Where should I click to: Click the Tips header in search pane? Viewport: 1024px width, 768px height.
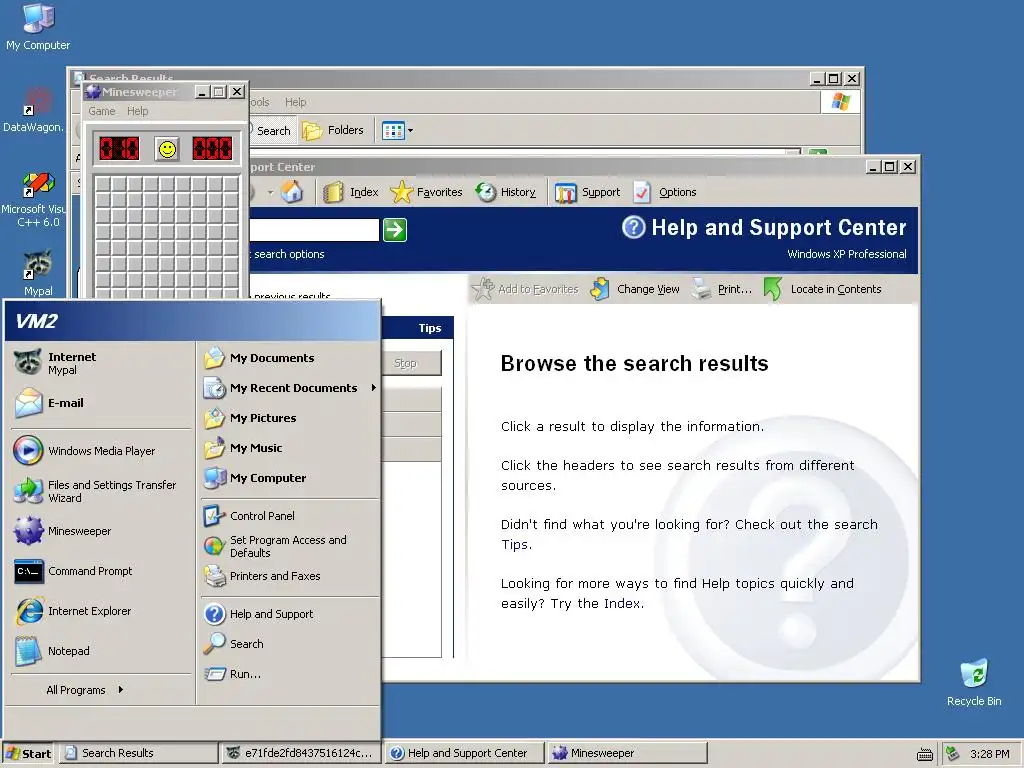pyautogui.click(x=430, y=328)
